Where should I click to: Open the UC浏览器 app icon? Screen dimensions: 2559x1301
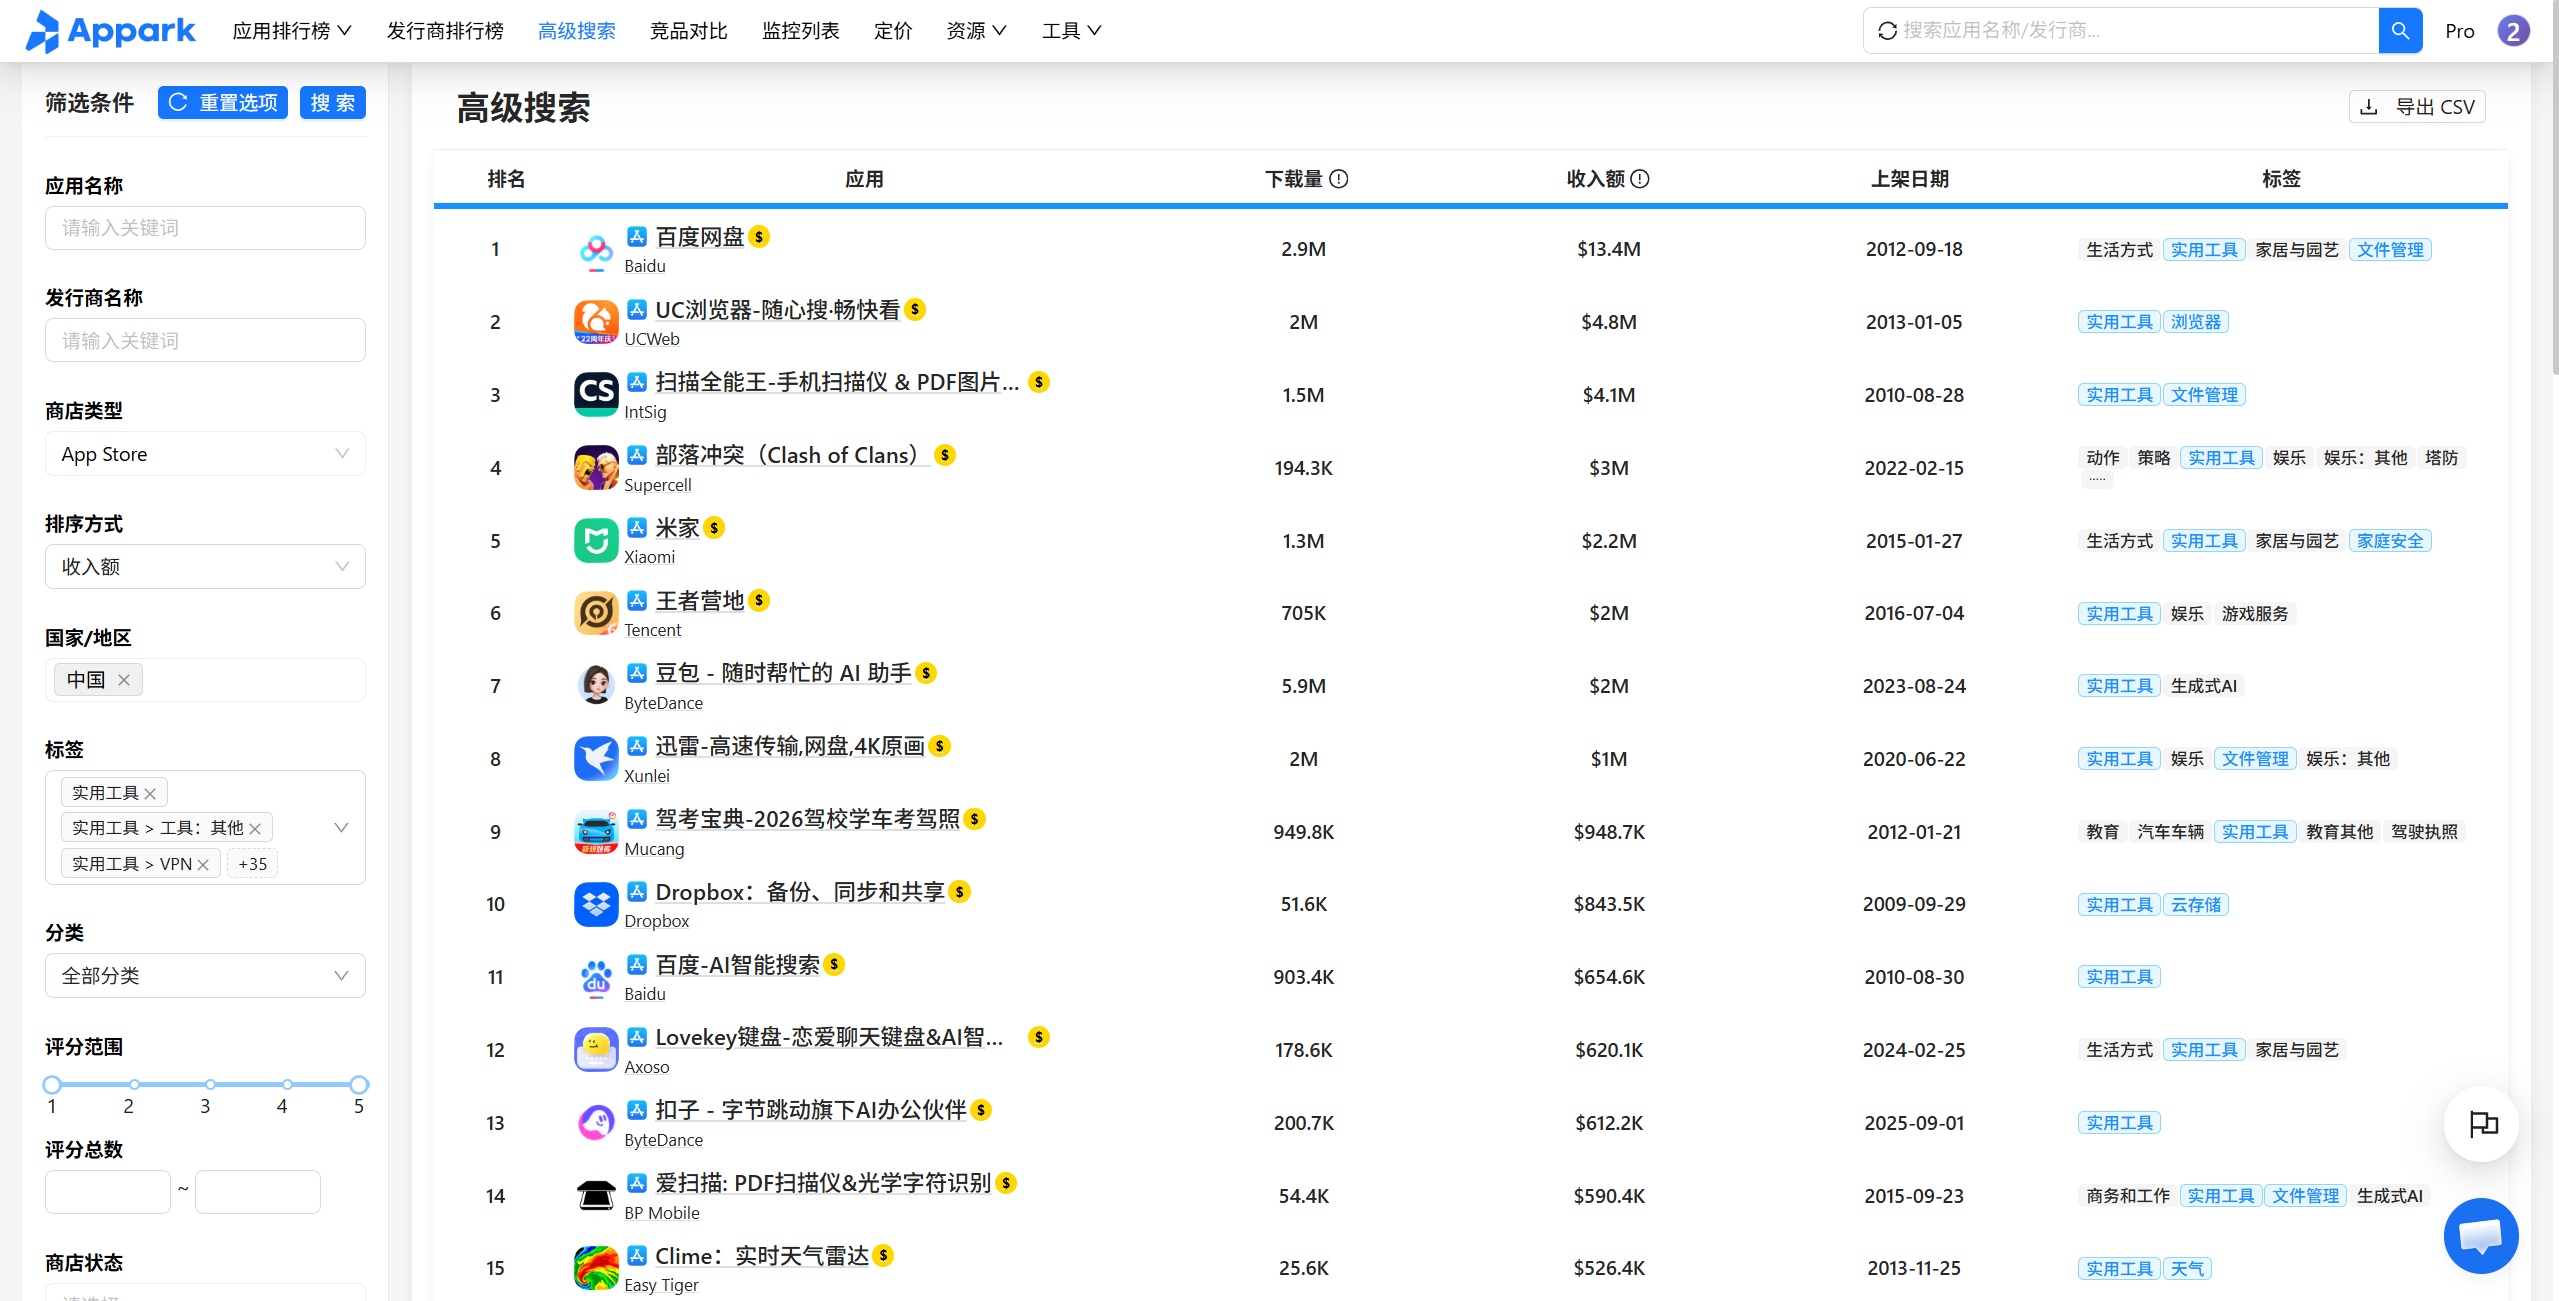tap(596, 322)
